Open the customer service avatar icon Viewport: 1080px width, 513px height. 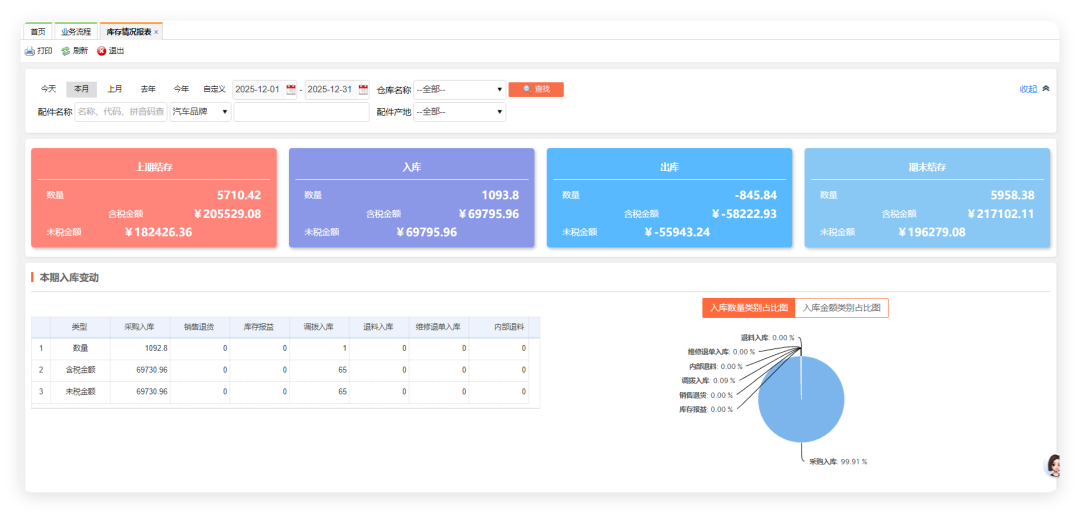(x=1054, y=466)
